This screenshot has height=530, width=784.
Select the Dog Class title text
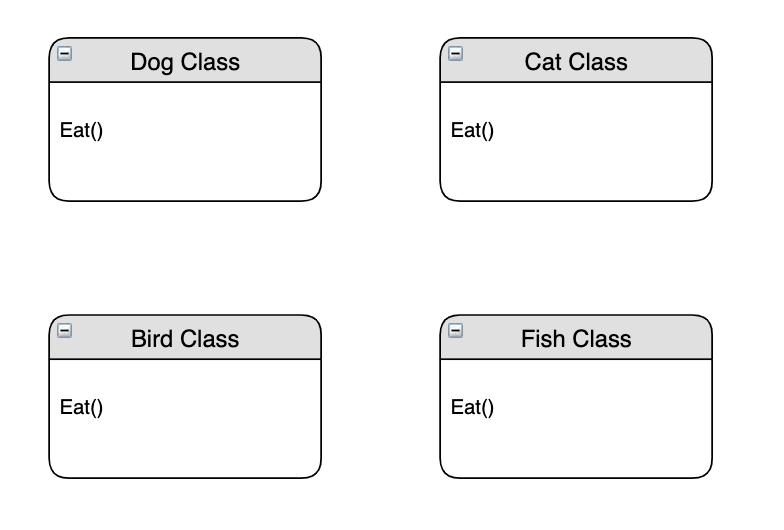(x=185, y=62)
